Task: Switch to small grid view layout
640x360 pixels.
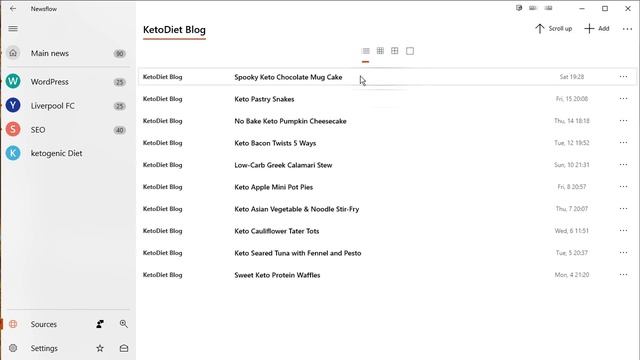Action: [380, 51]
